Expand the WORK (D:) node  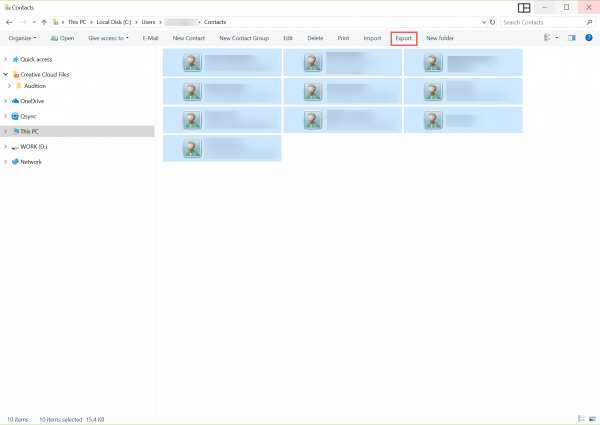(6, 147)
